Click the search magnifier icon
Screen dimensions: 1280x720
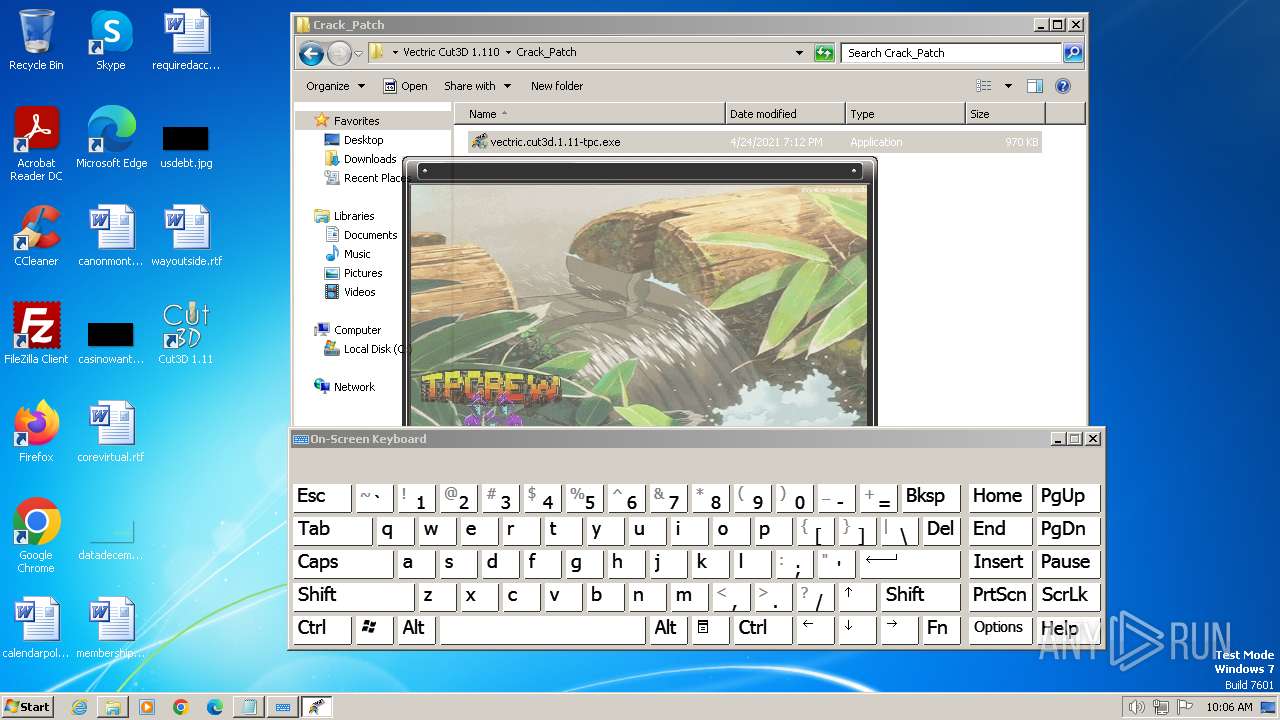[1072, 53]
